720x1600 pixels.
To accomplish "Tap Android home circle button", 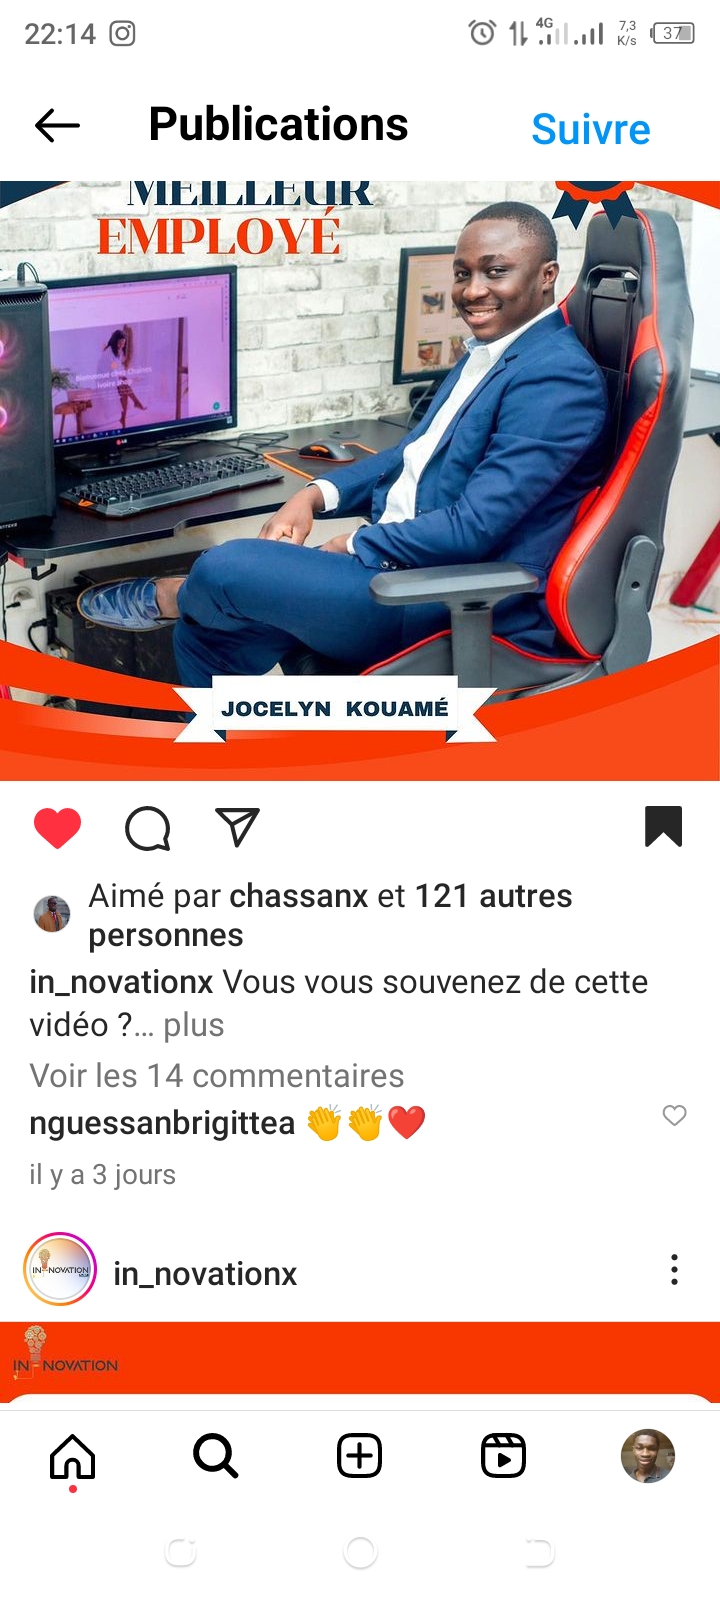I will [x=360, y=1553].
